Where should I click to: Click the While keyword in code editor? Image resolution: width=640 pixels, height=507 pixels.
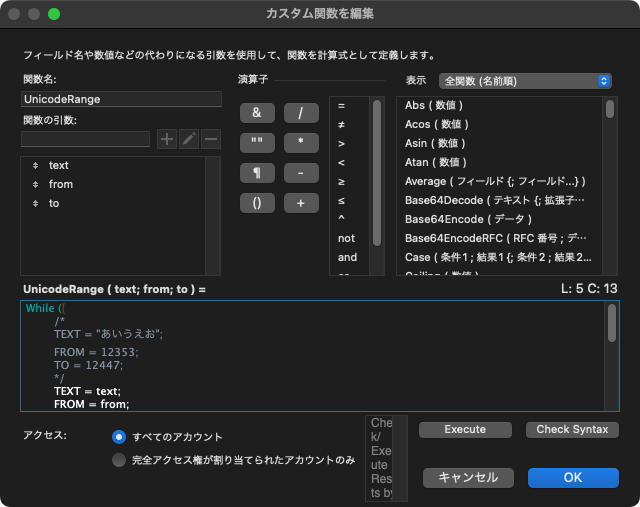(x=40, y=308)
